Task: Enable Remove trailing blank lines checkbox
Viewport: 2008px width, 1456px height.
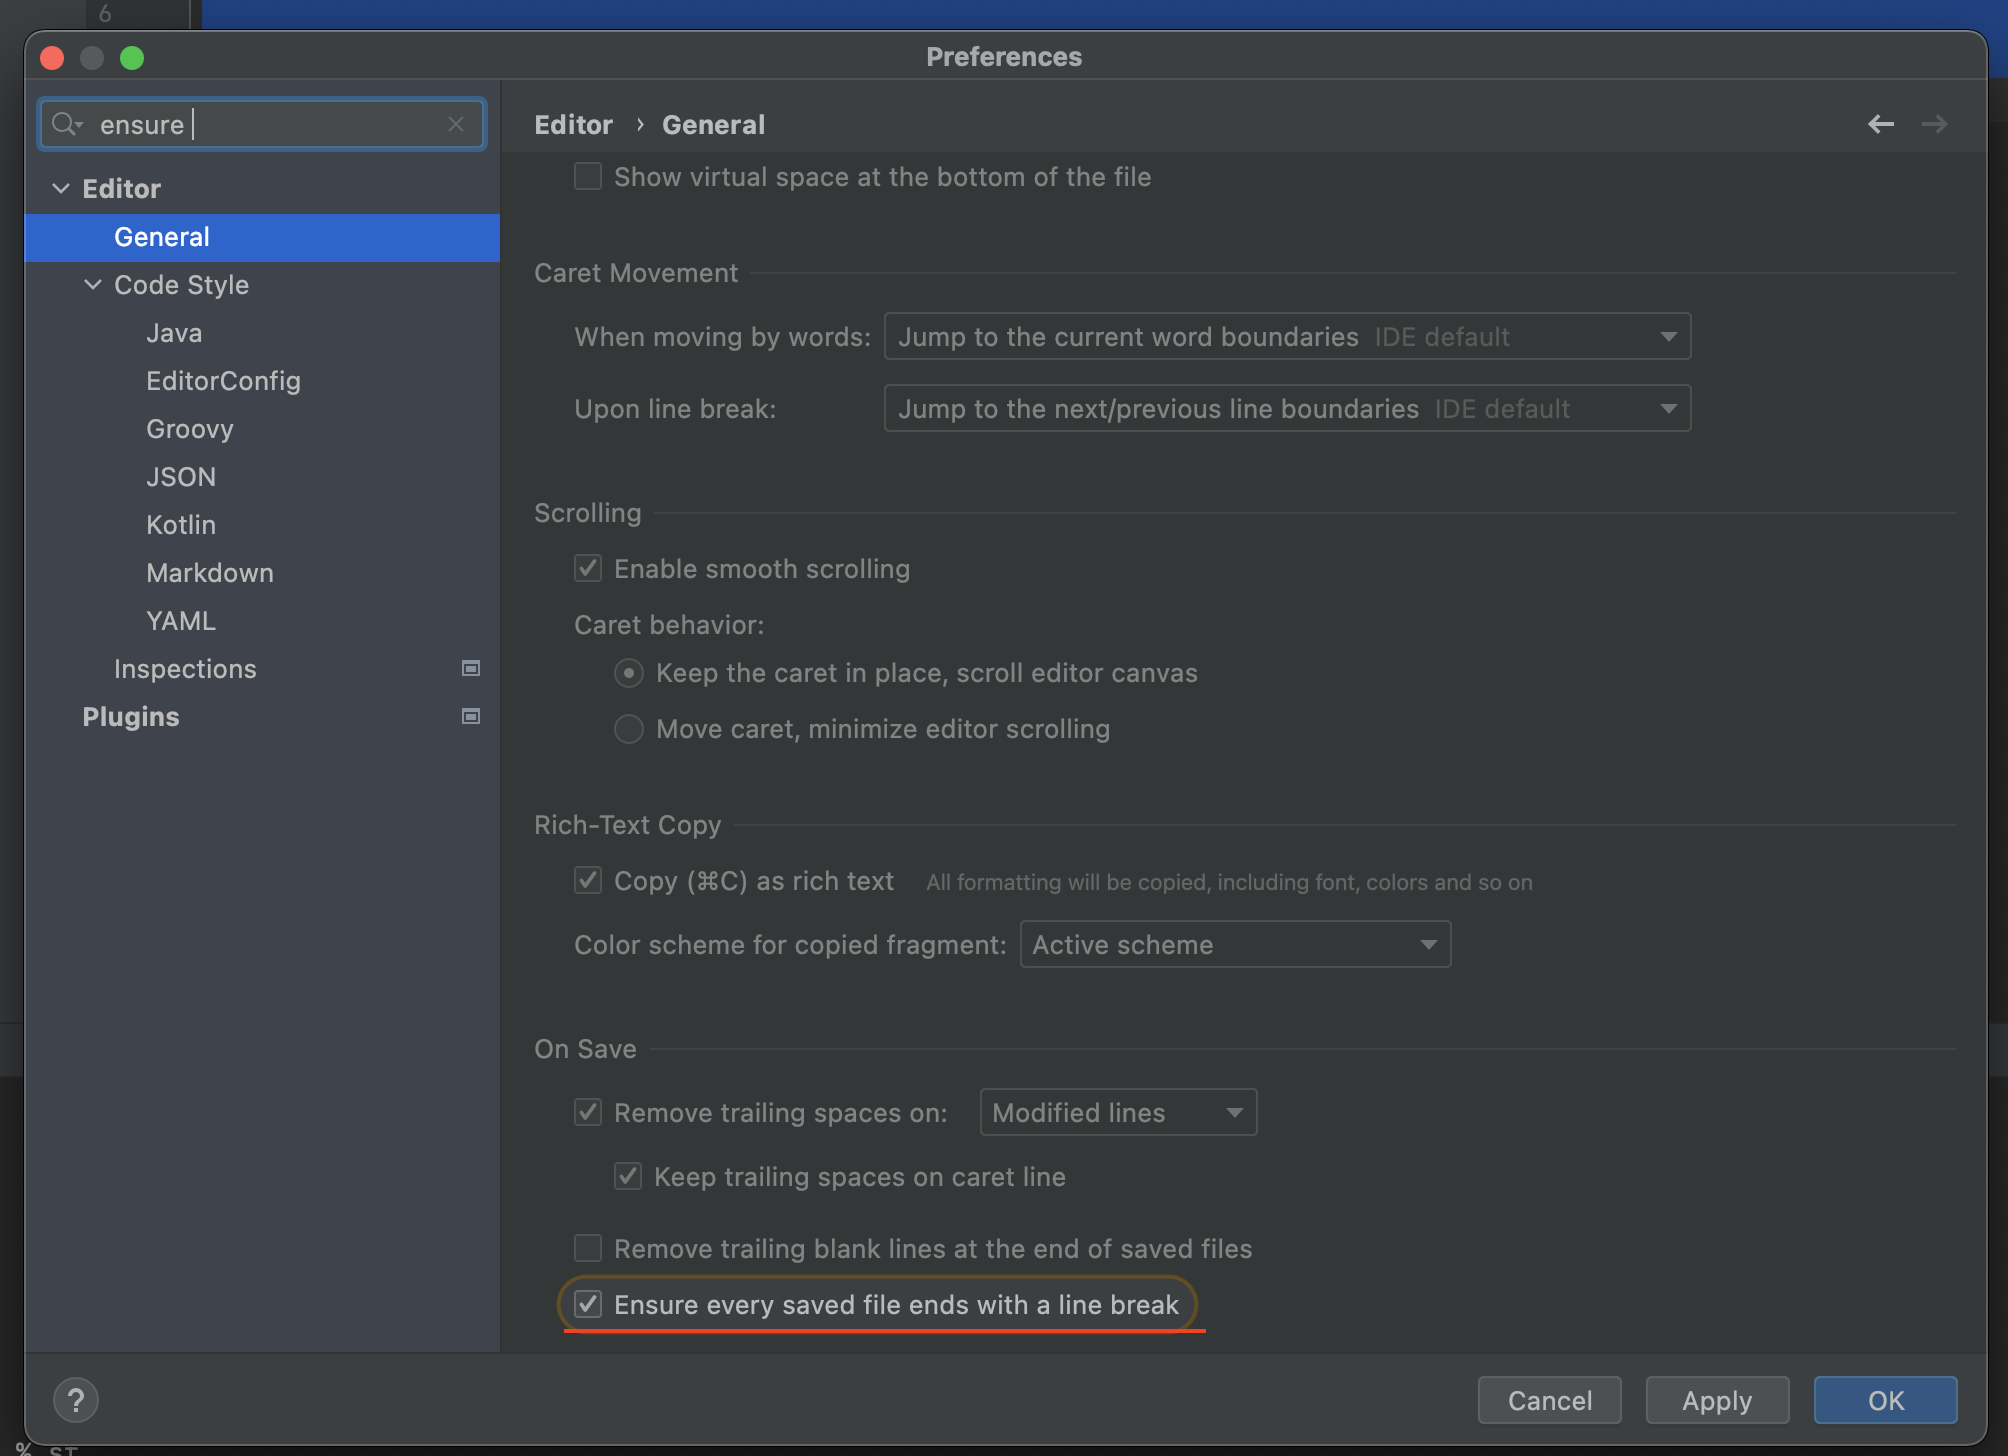Action: (x=588, y=1248)
